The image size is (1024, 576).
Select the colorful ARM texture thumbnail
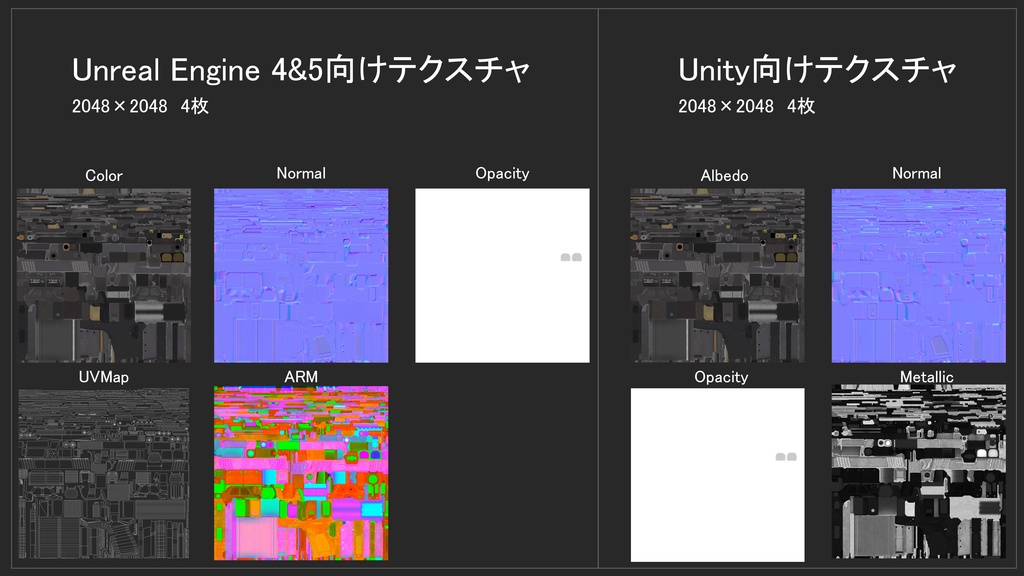(301, 473)
